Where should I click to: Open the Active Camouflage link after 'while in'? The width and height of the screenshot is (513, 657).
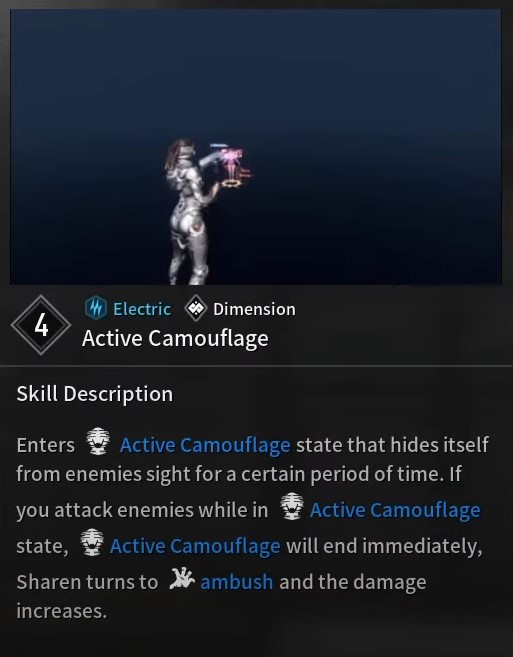[395, 510]
